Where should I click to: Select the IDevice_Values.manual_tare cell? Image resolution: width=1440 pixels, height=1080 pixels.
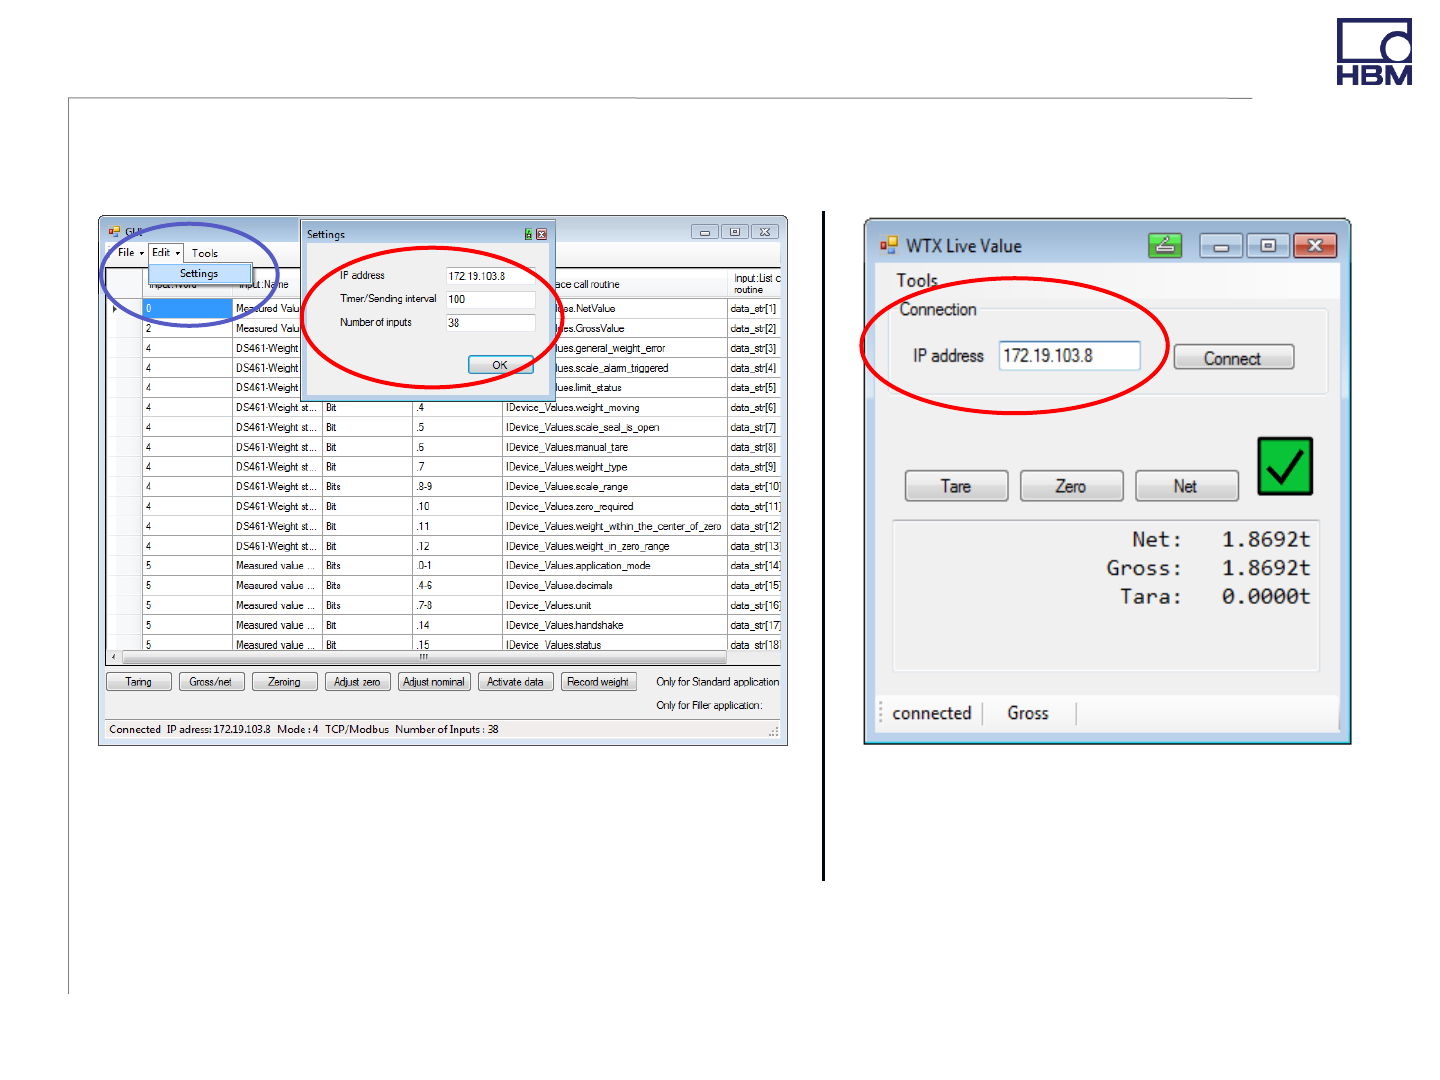(615, 448)
